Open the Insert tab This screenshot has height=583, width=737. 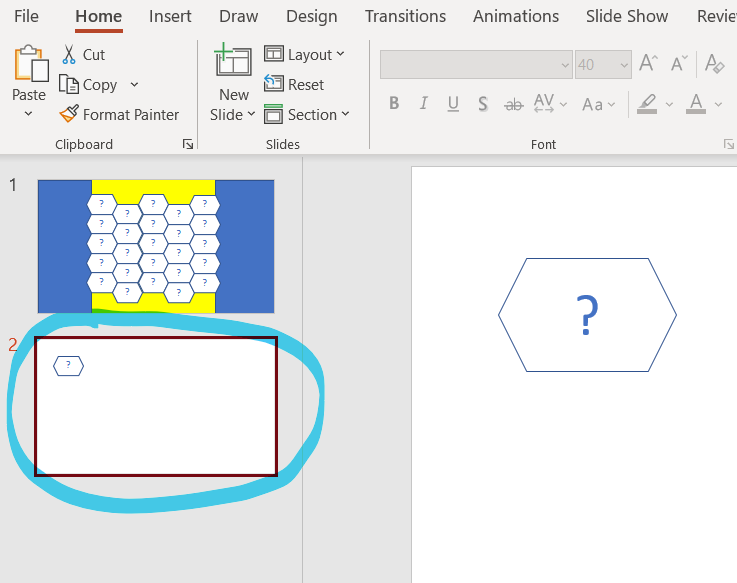(170, 17)
